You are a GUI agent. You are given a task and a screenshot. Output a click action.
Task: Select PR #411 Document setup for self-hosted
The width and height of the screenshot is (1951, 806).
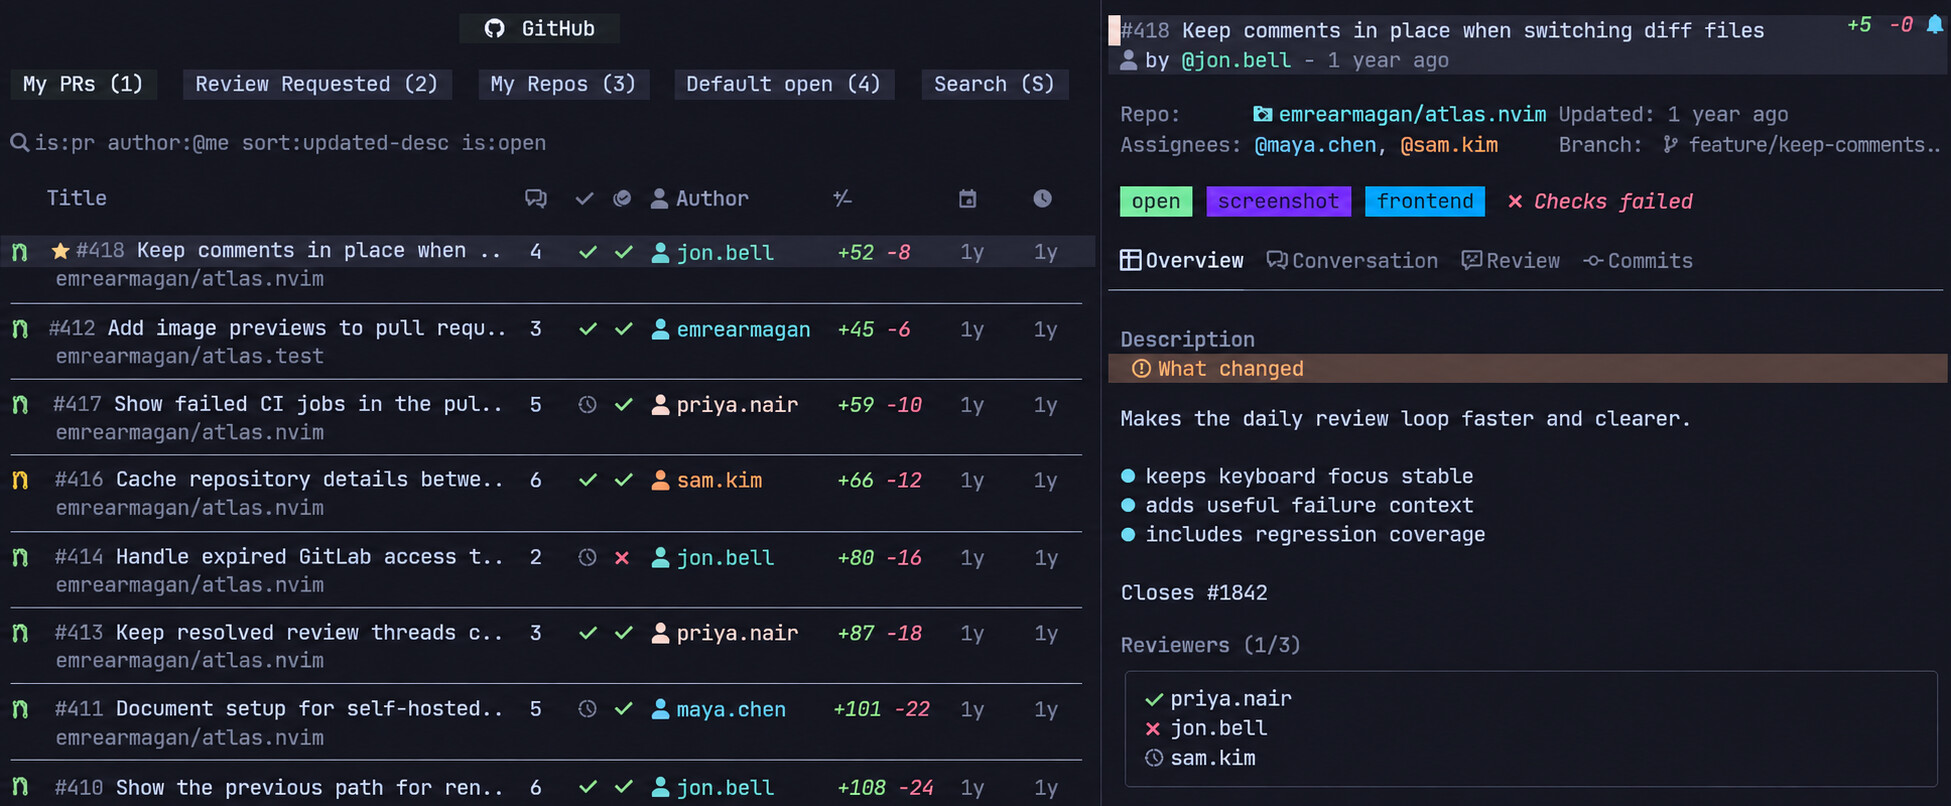point(546,722)
